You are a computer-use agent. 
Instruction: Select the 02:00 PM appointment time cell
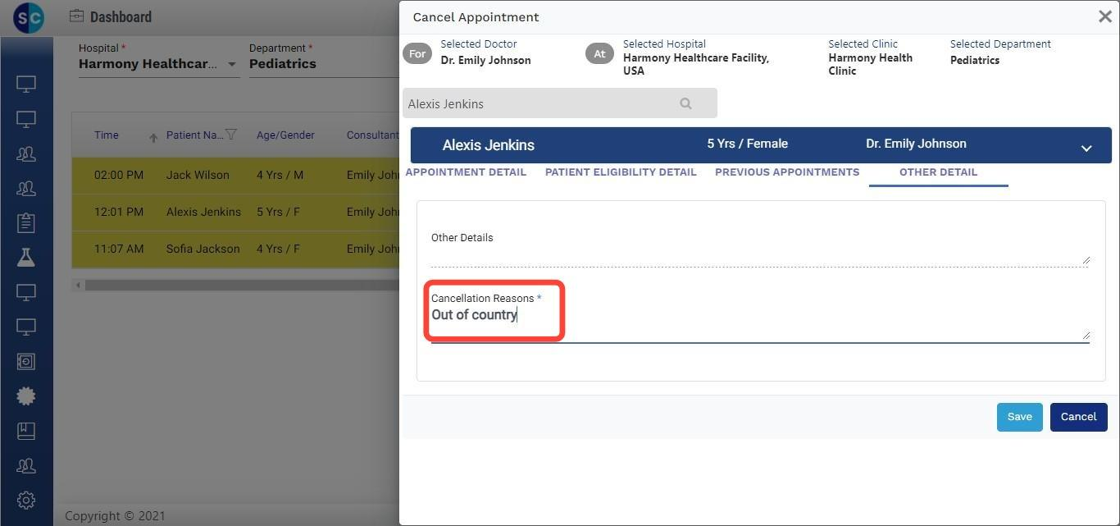119,175
